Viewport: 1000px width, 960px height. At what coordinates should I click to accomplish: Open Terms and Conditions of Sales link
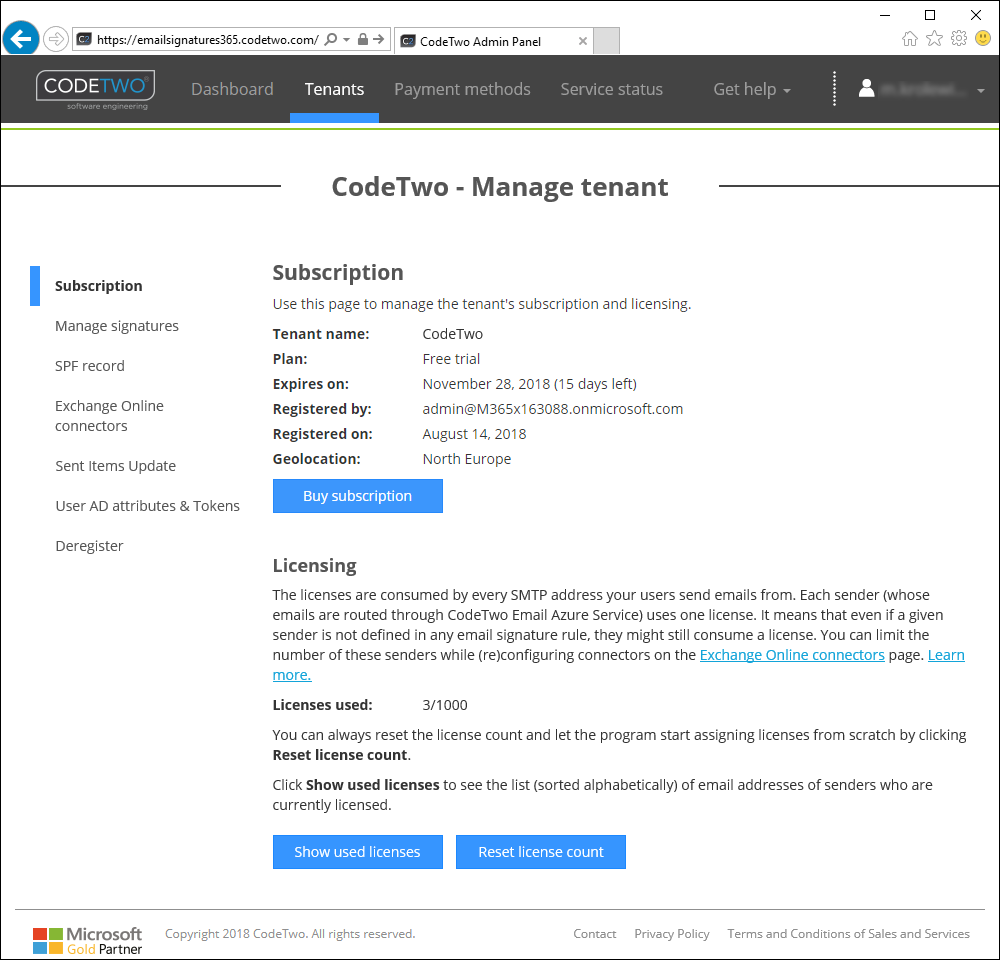[x=848, y=934]
